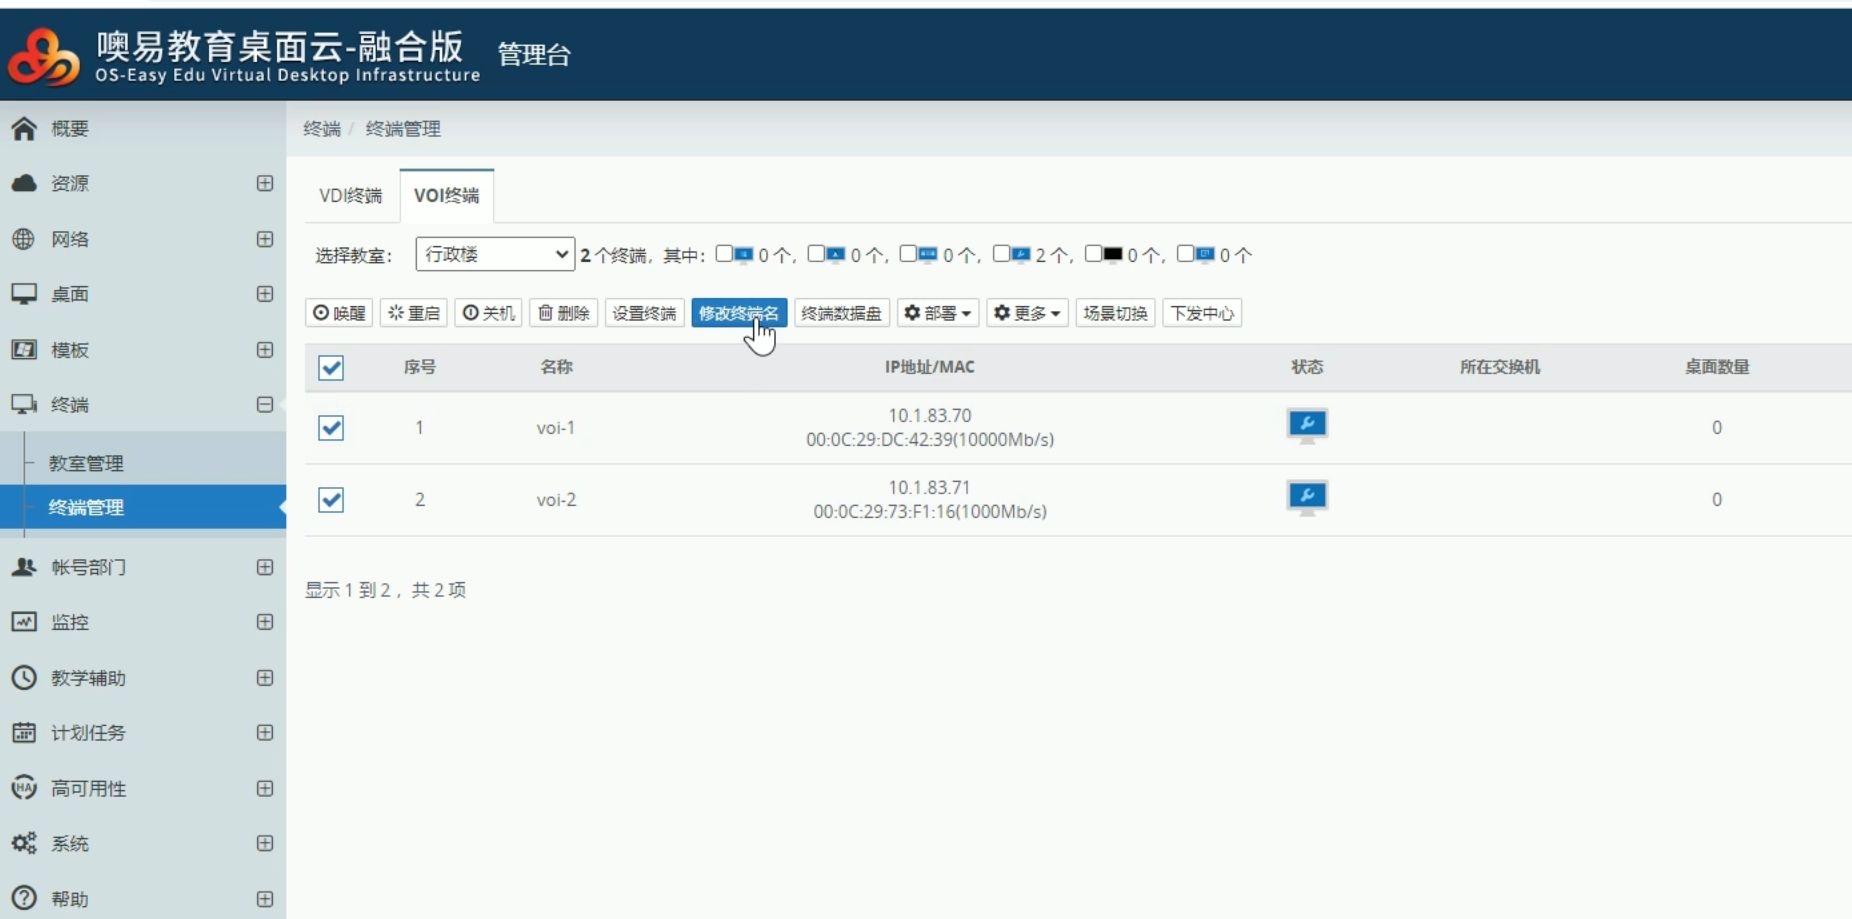Click the 网络 globe icon

[x=24, y=239]
